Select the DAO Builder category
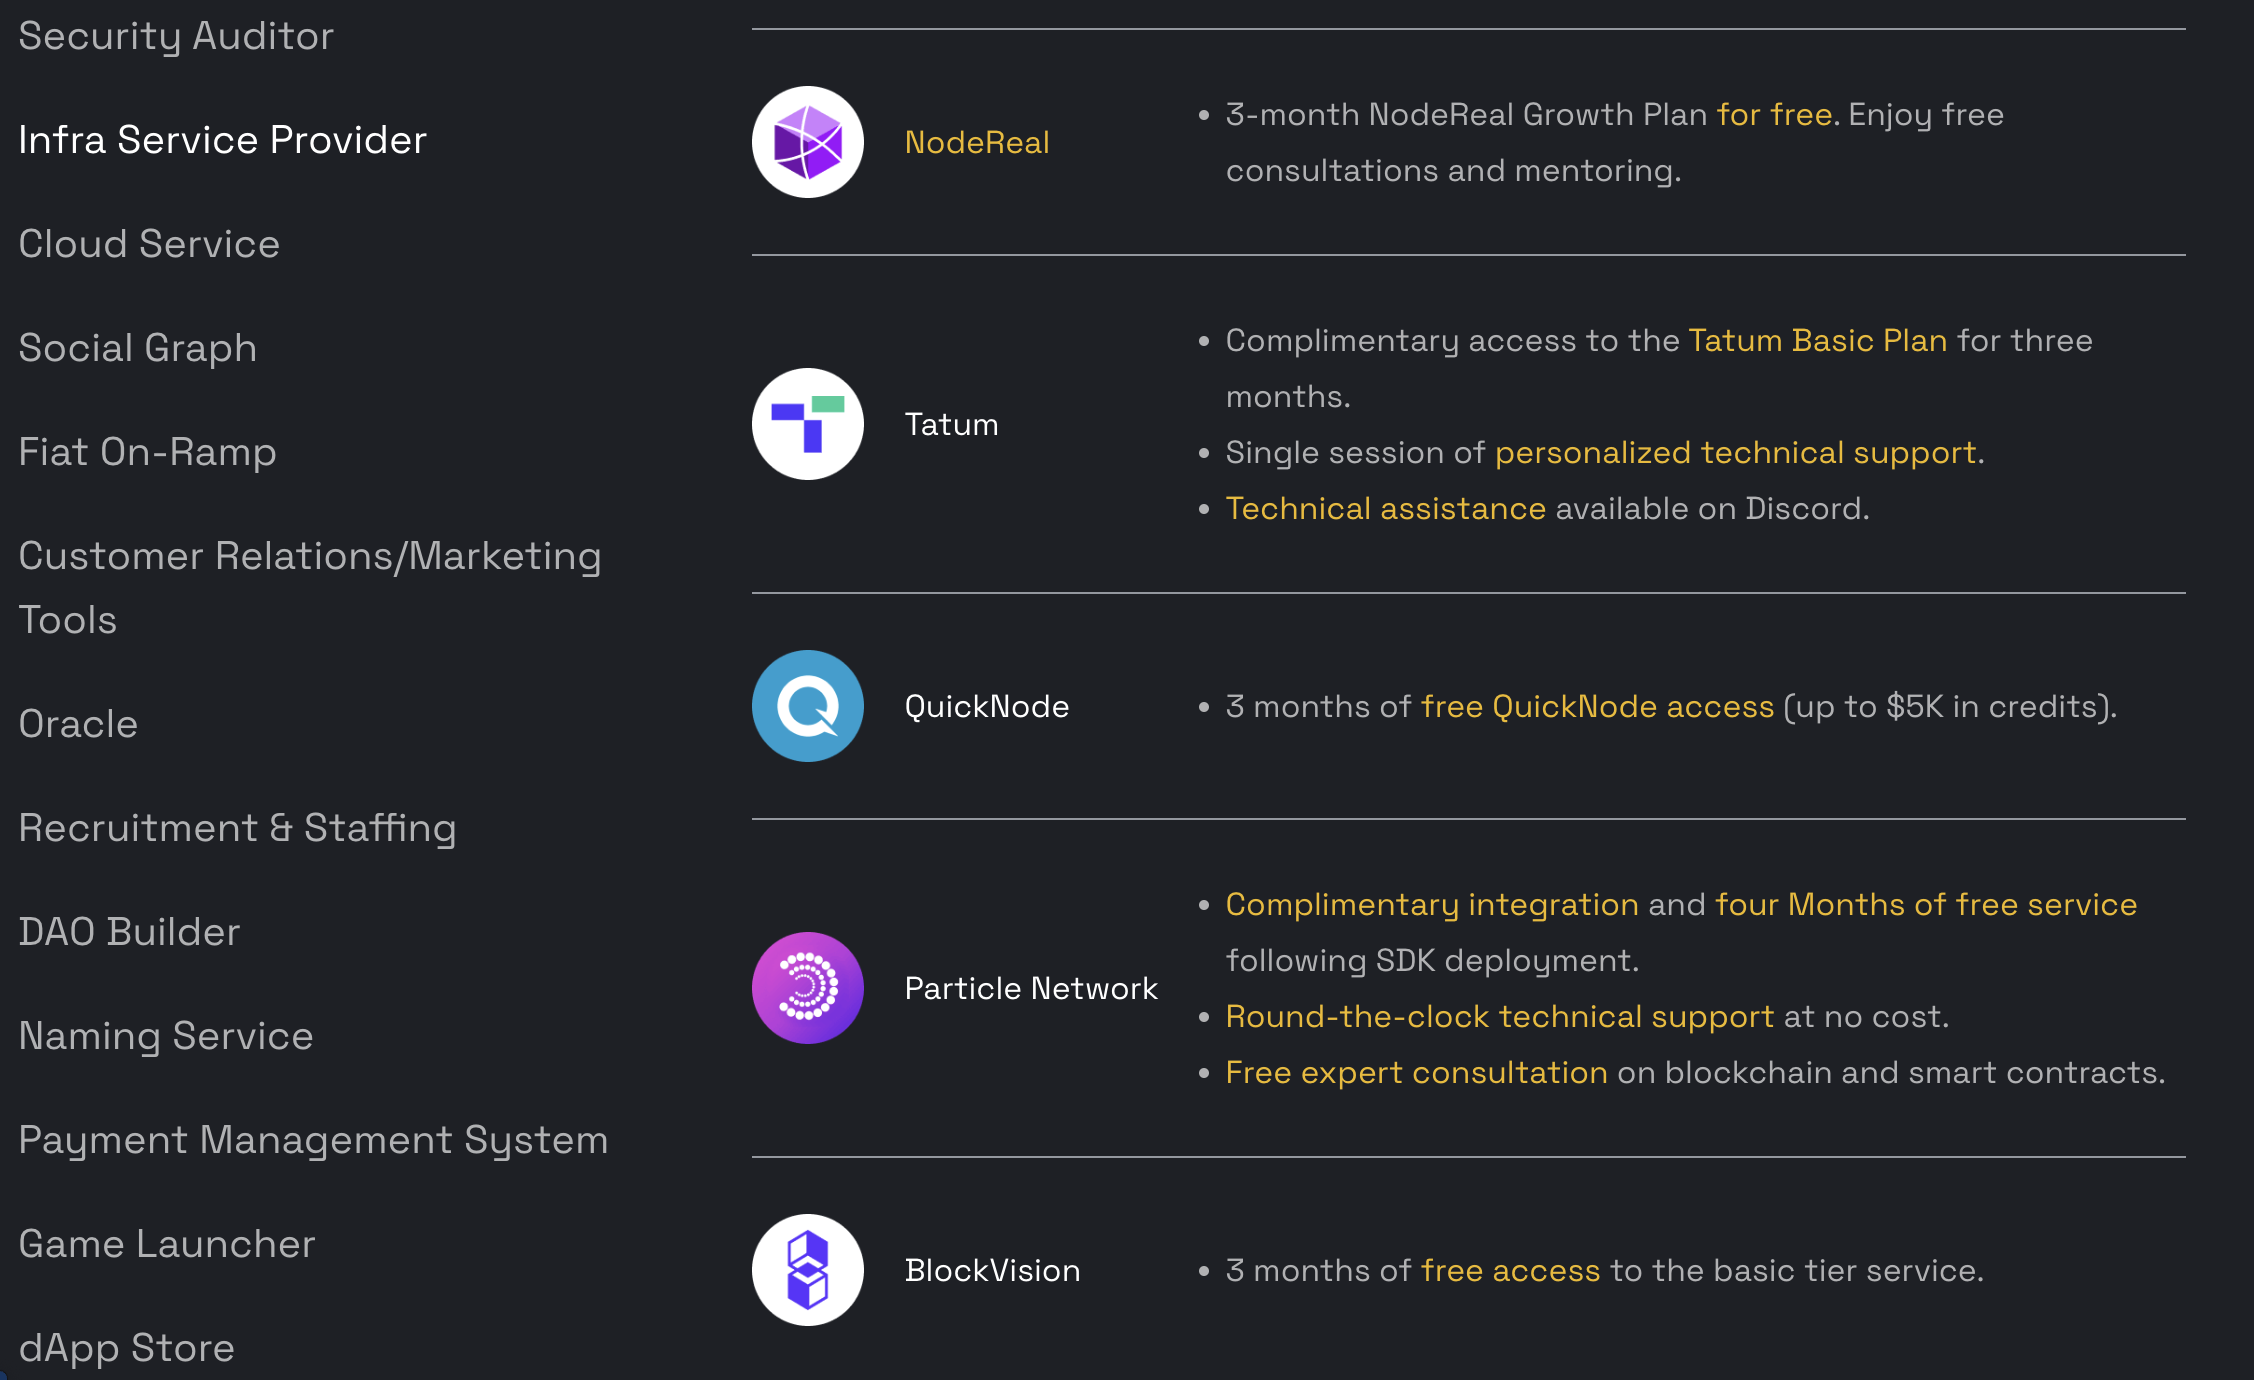Screen dimensions: 2254x1380 (x=129, y=932)
